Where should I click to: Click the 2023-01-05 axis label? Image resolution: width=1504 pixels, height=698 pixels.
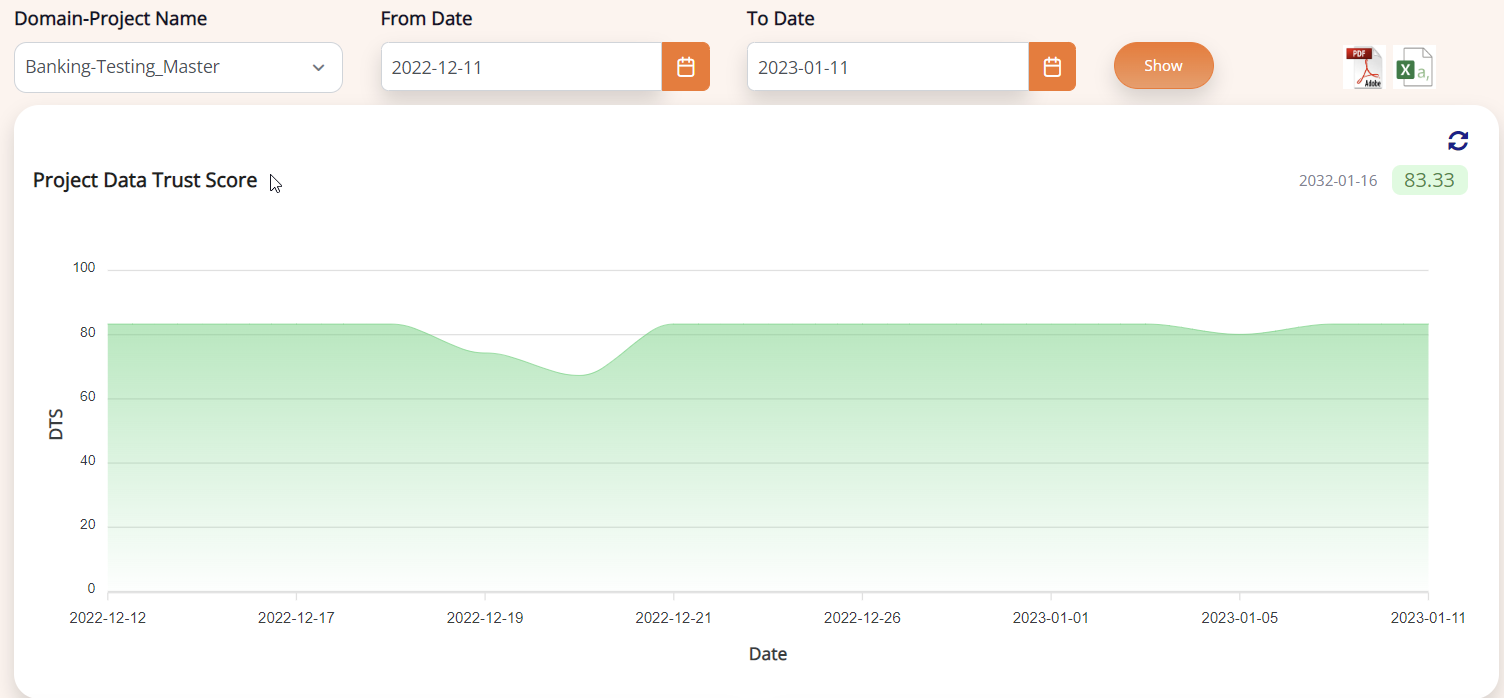click(1240, 618)
